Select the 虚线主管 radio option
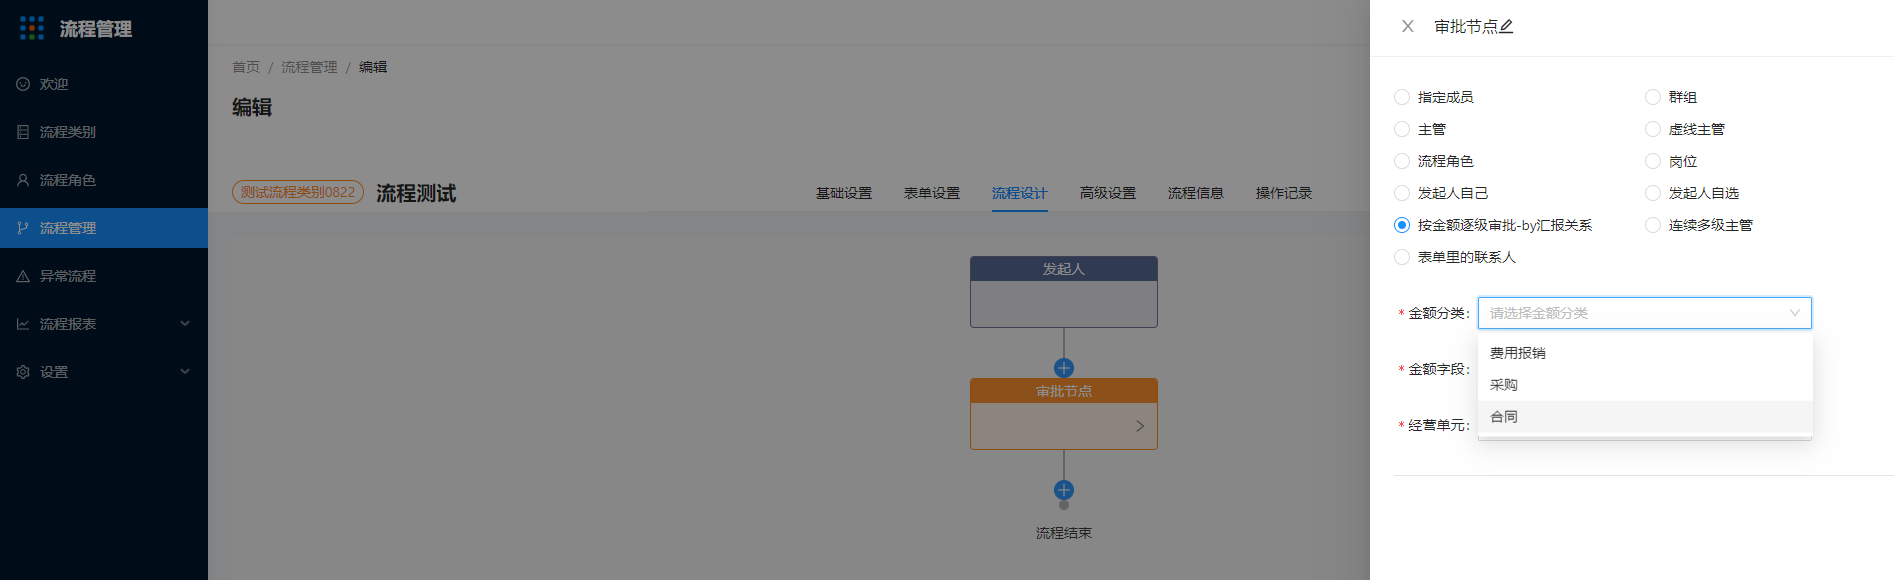1894x580 pixels. click(1653, 129)
